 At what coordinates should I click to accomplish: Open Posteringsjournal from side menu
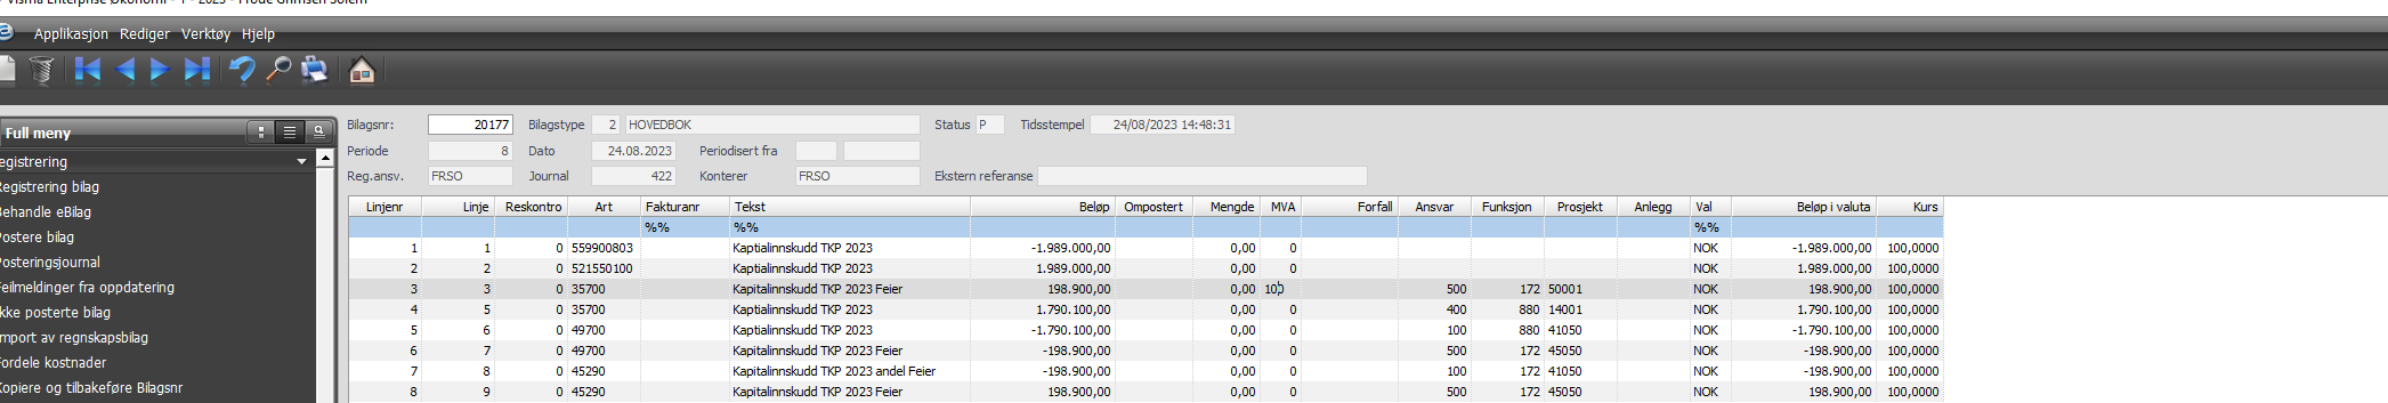point(50,262)
